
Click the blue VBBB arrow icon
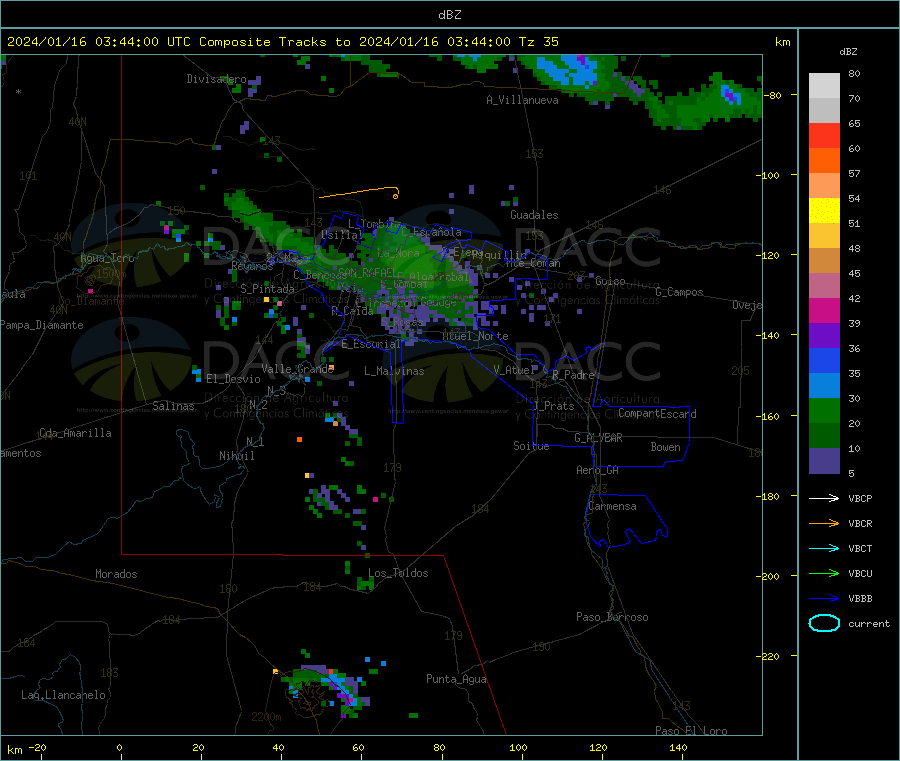click(824, 599)
